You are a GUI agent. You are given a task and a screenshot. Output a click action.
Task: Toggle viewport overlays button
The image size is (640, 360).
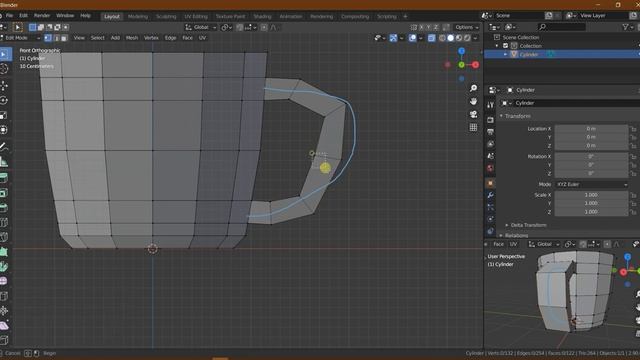pyautogui.click(x=412, y=38)
